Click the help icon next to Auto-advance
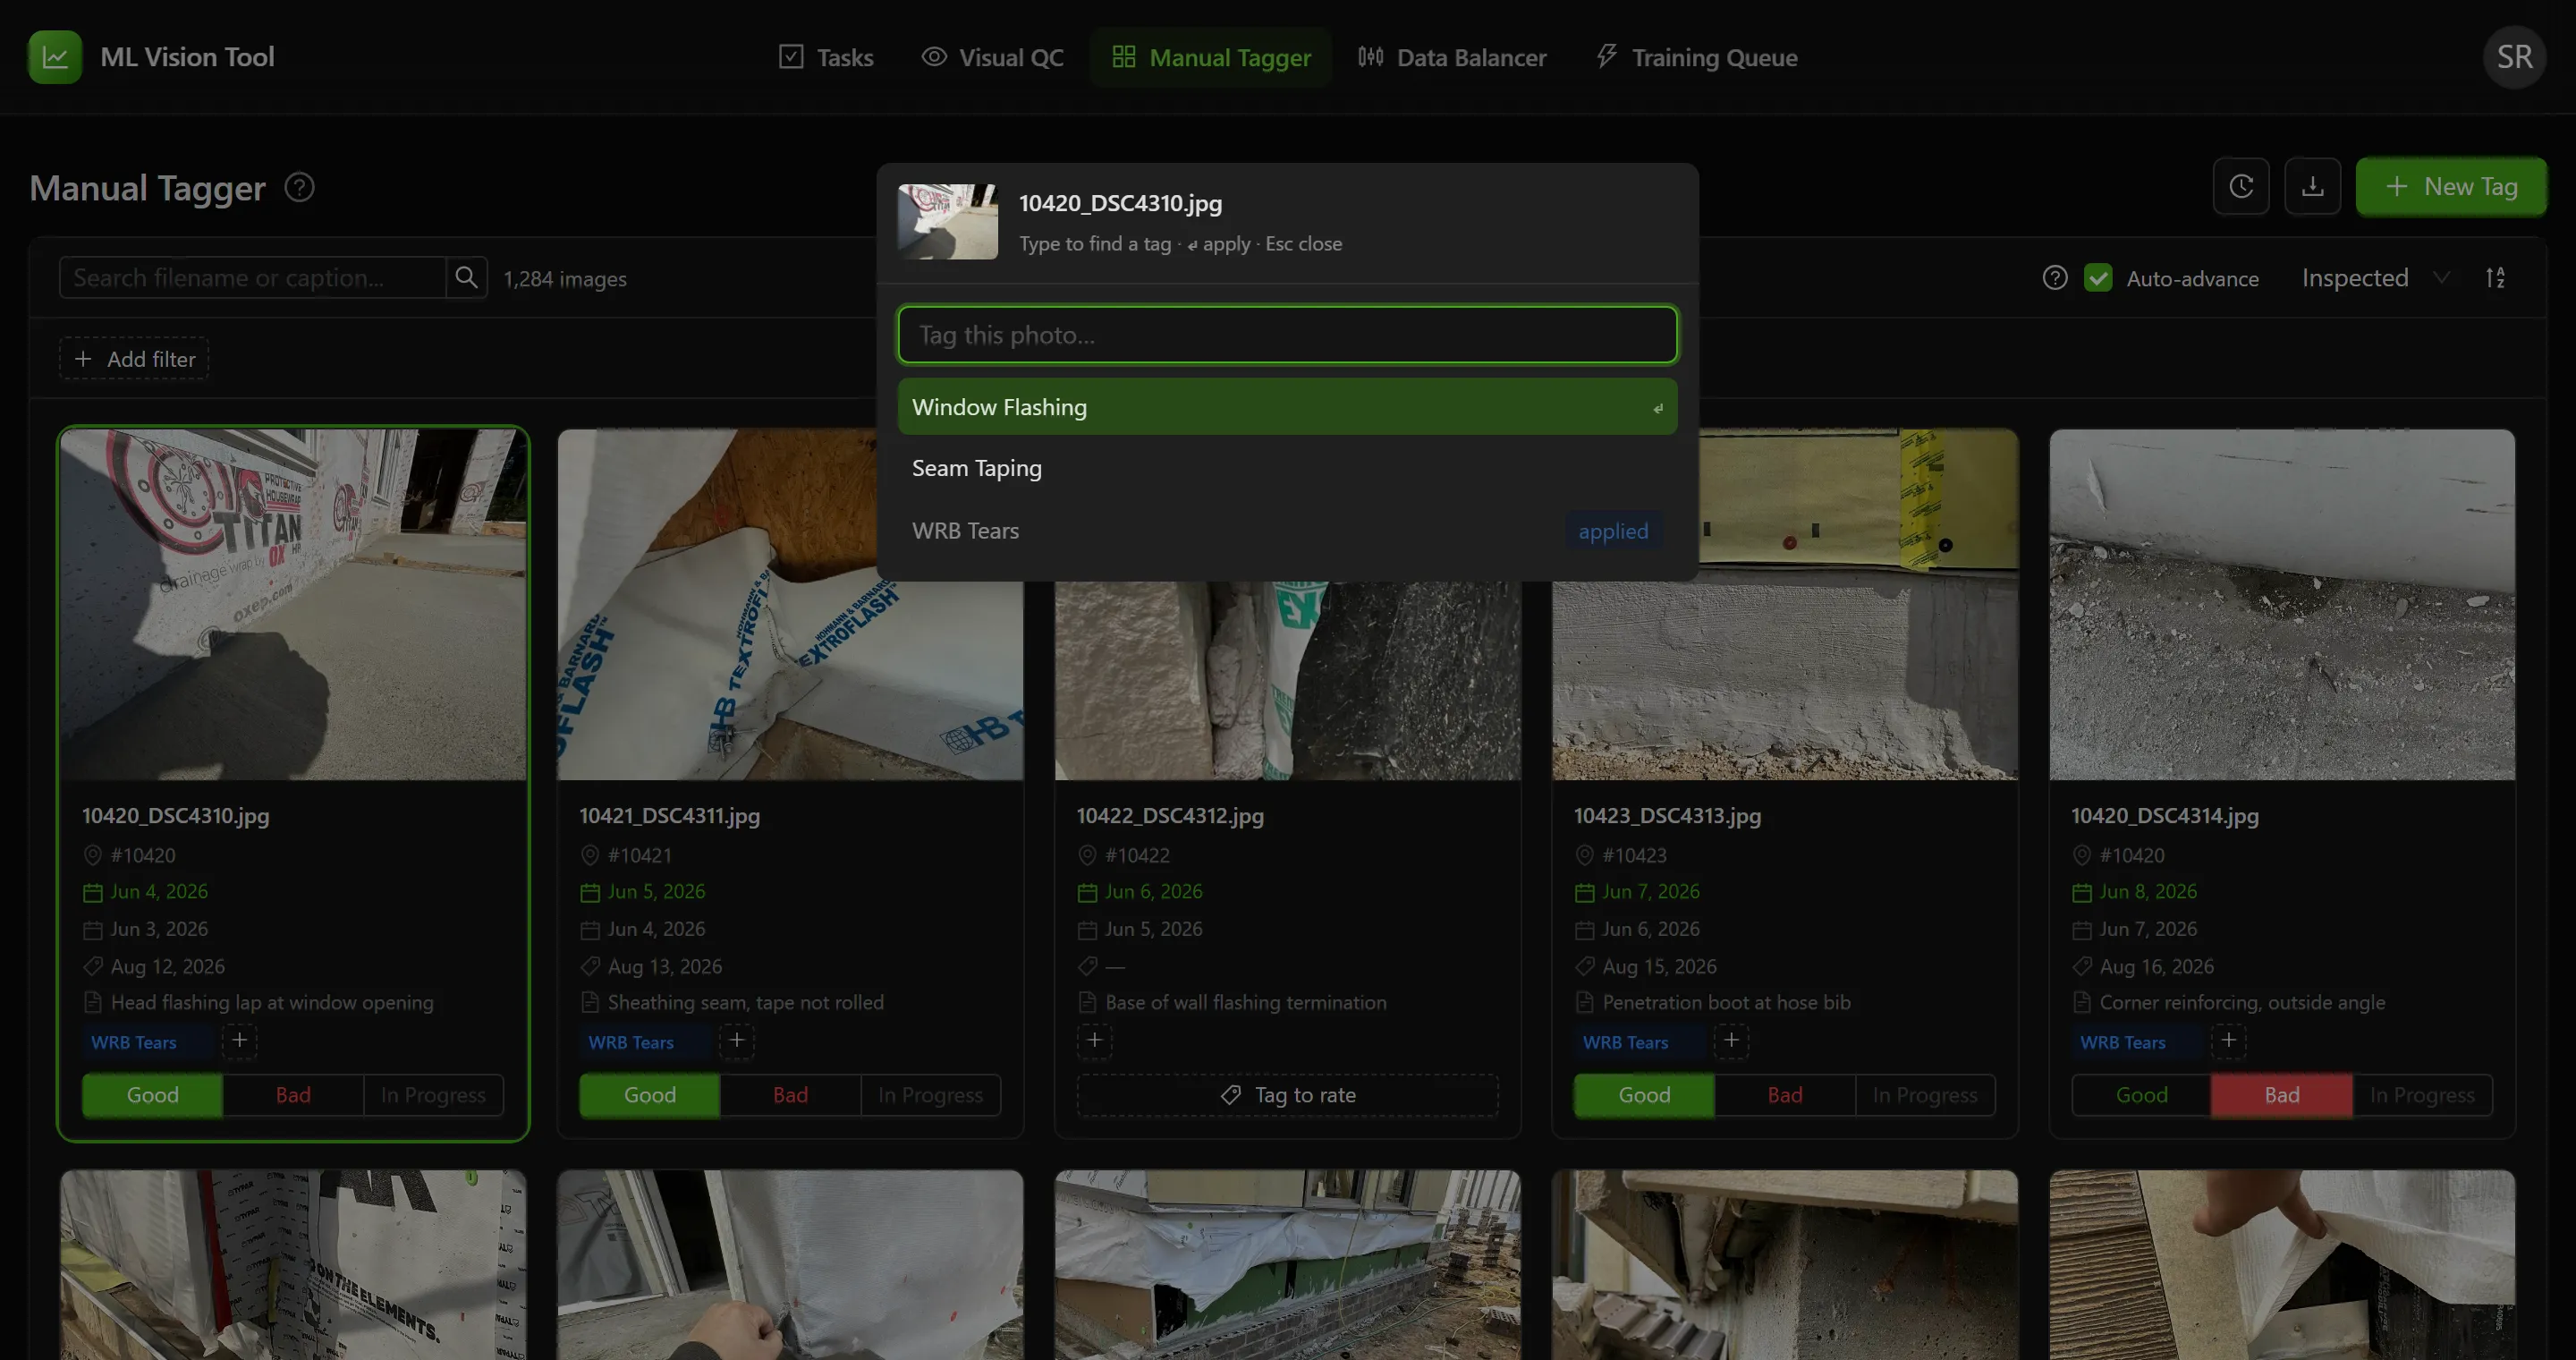 2055,277
